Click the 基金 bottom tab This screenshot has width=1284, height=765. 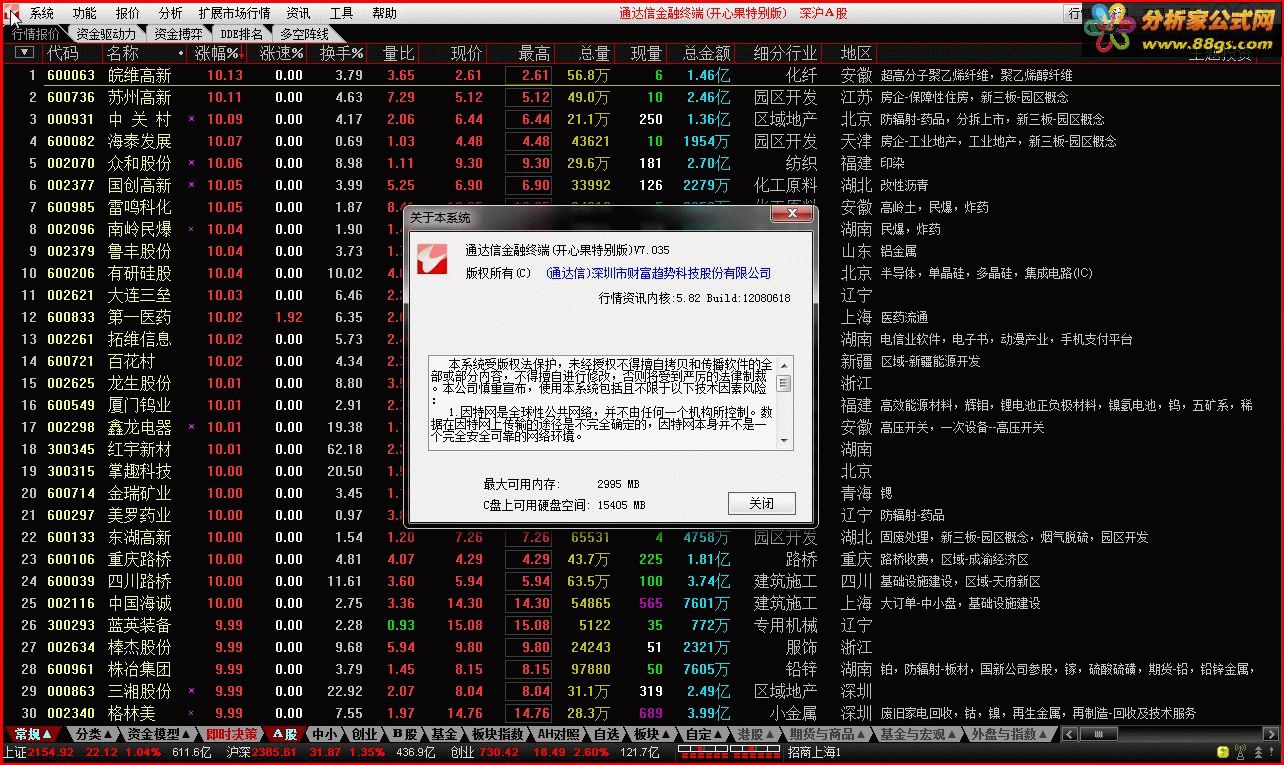444,734
